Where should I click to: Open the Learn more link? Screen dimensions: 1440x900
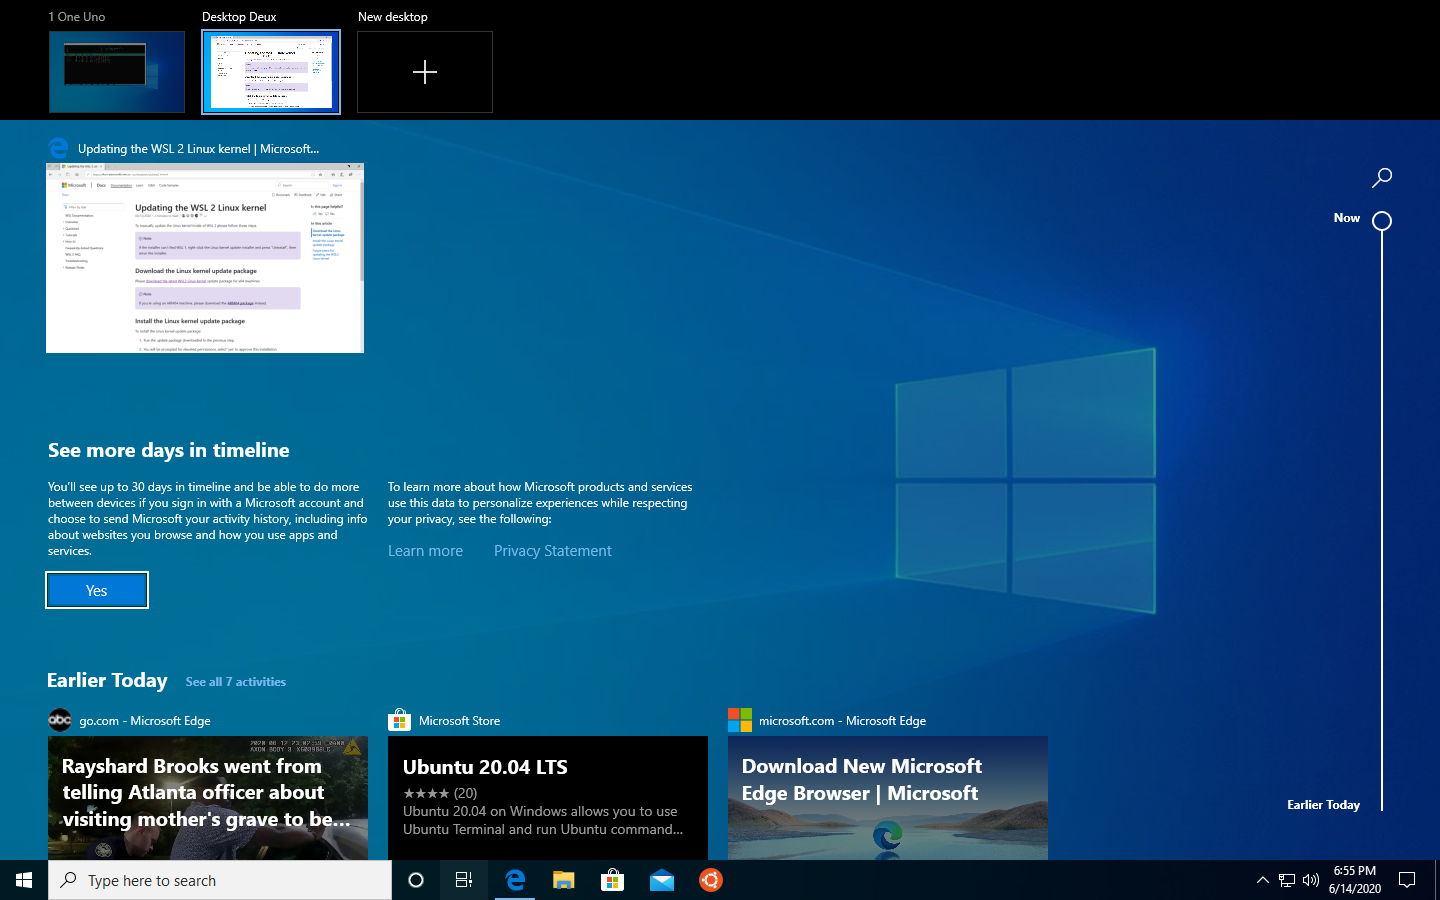point(425,551)
